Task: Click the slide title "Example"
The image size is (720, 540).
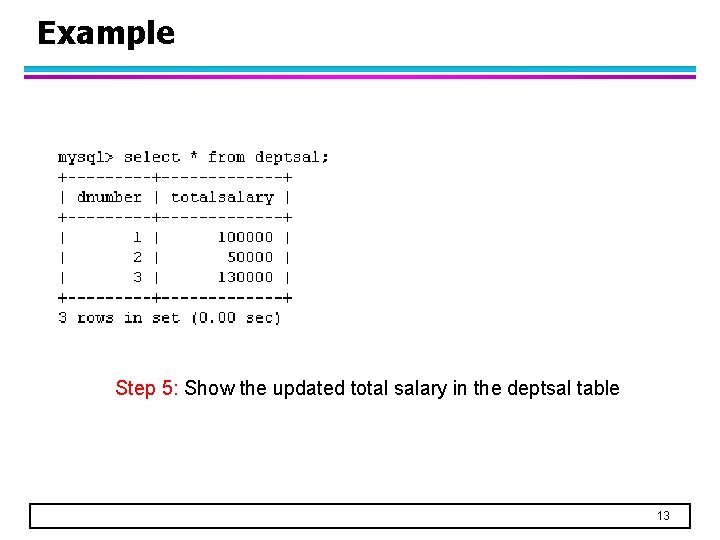Action: tap(106, 34)
